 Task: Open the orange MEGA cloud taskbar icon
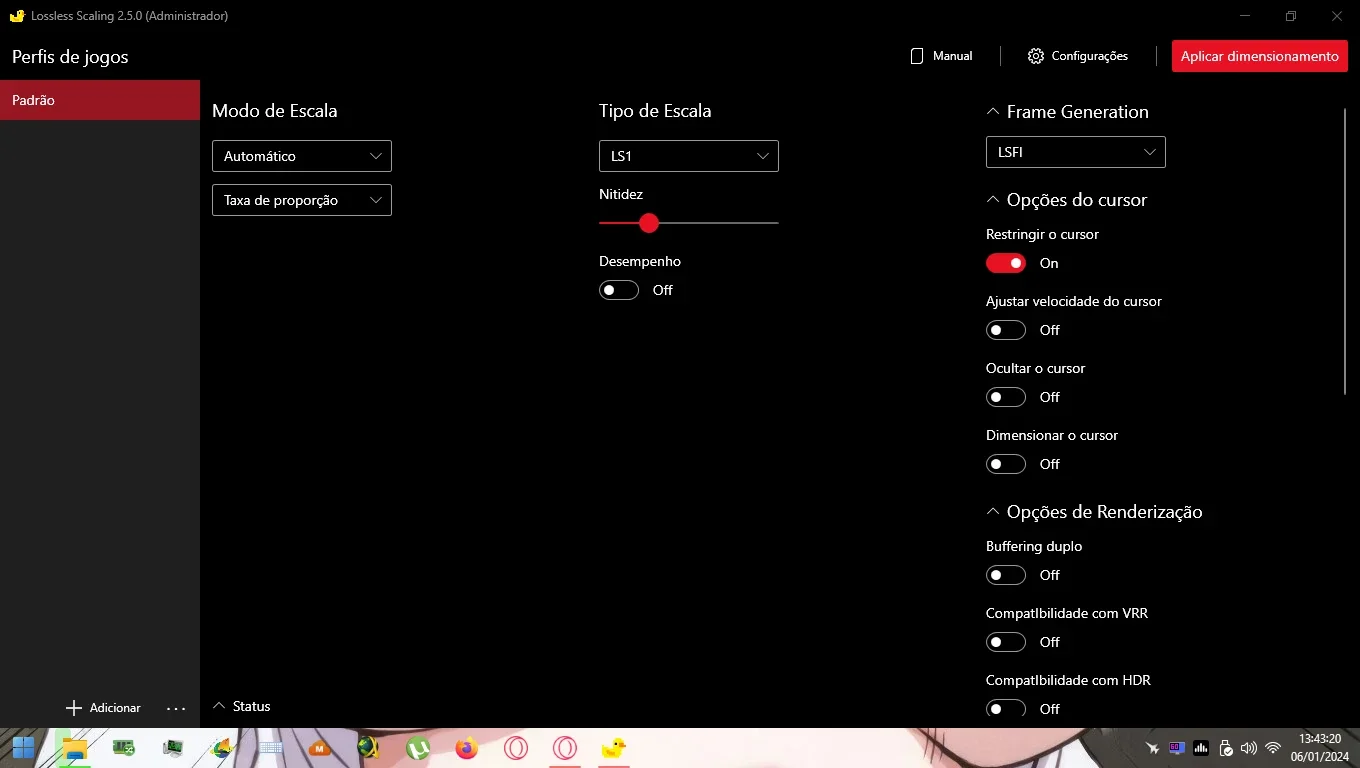coord(320,748)
